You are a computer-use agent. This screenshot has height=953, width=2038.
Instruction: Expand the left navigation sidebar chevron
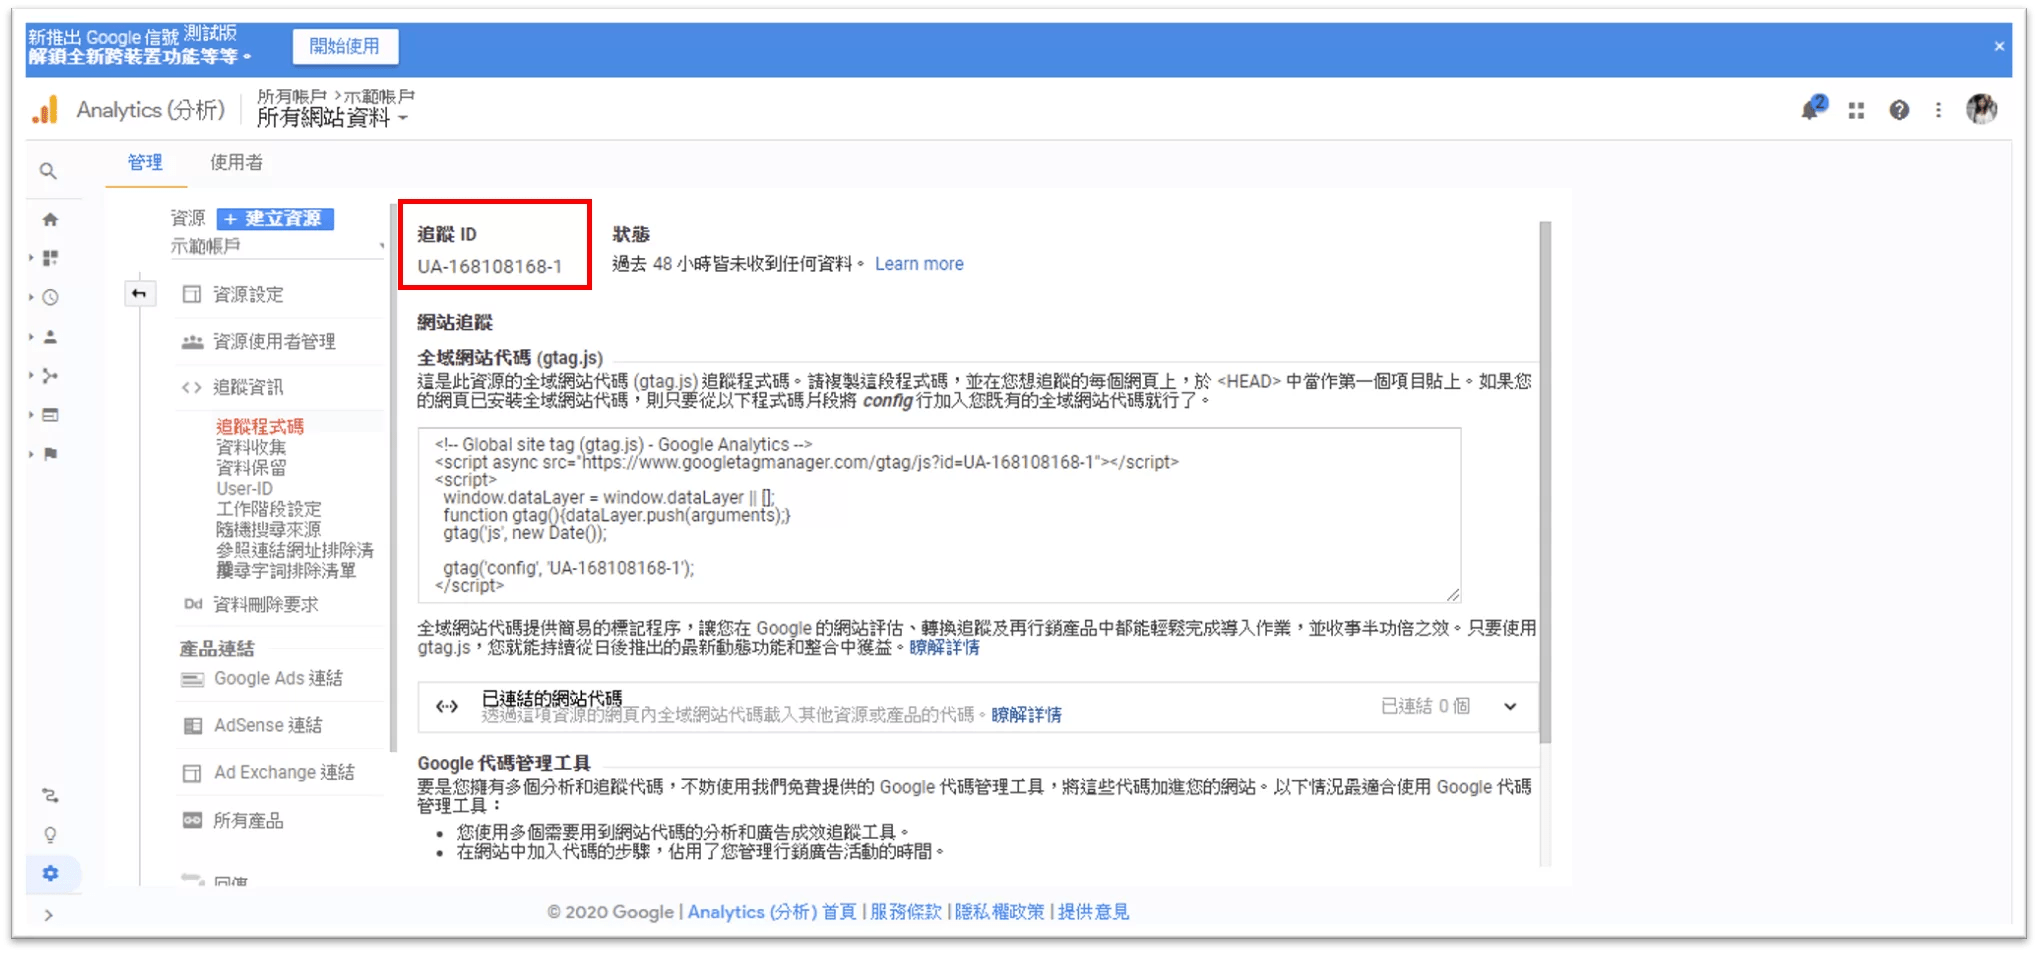48,915
